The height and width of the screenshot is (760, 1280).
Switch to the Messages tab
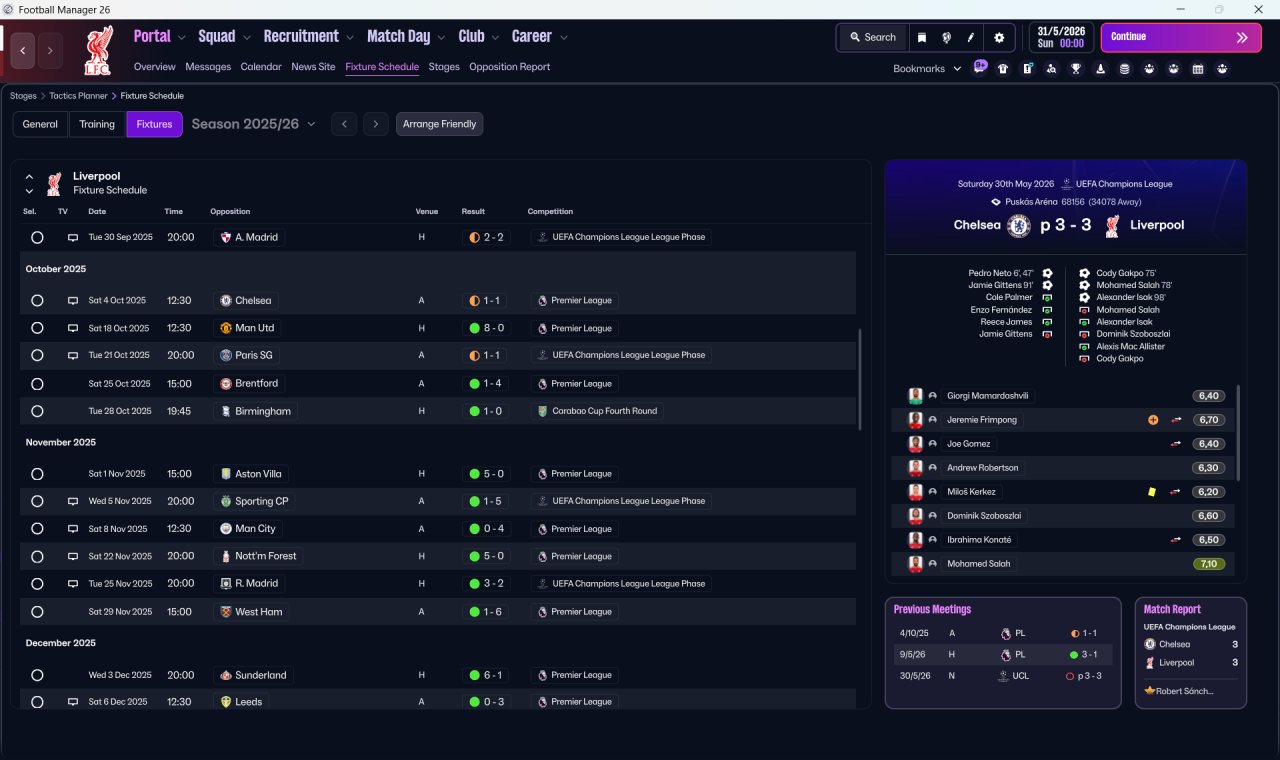pyautogui.click(x=208, y=67)
